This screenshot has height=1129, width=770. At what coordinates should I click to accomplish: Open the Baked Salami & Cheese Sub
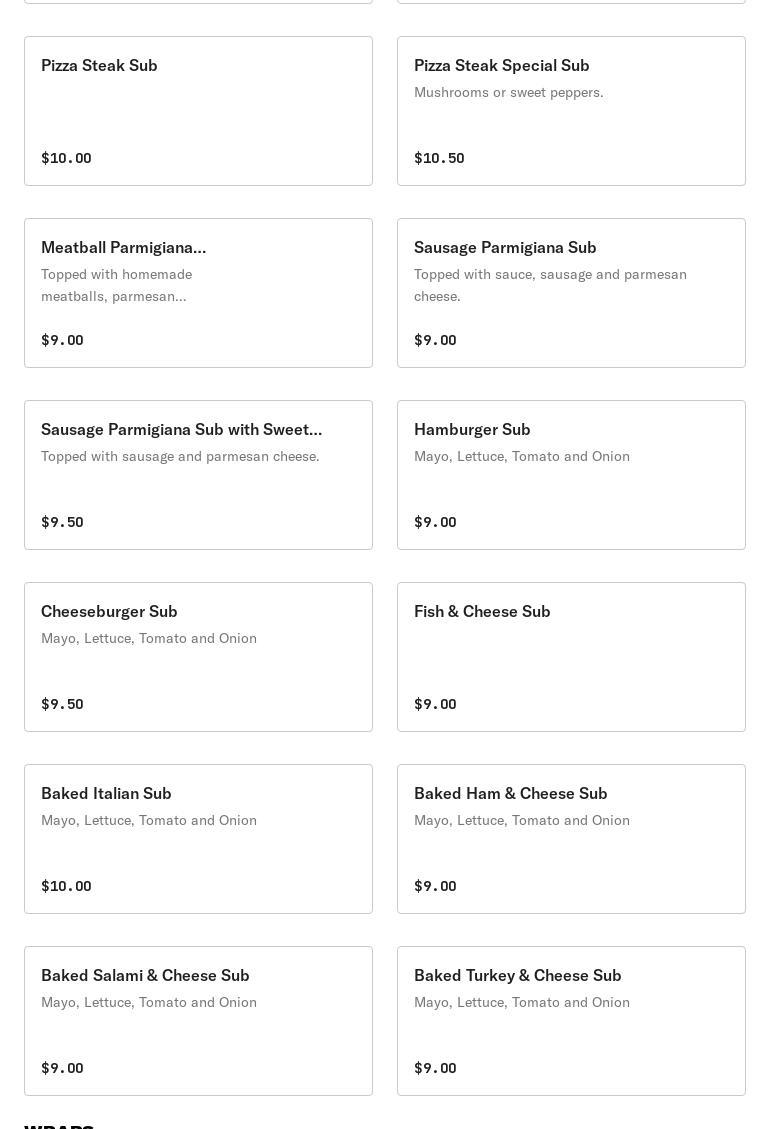pyautogui.click(x=198, y=1021)
